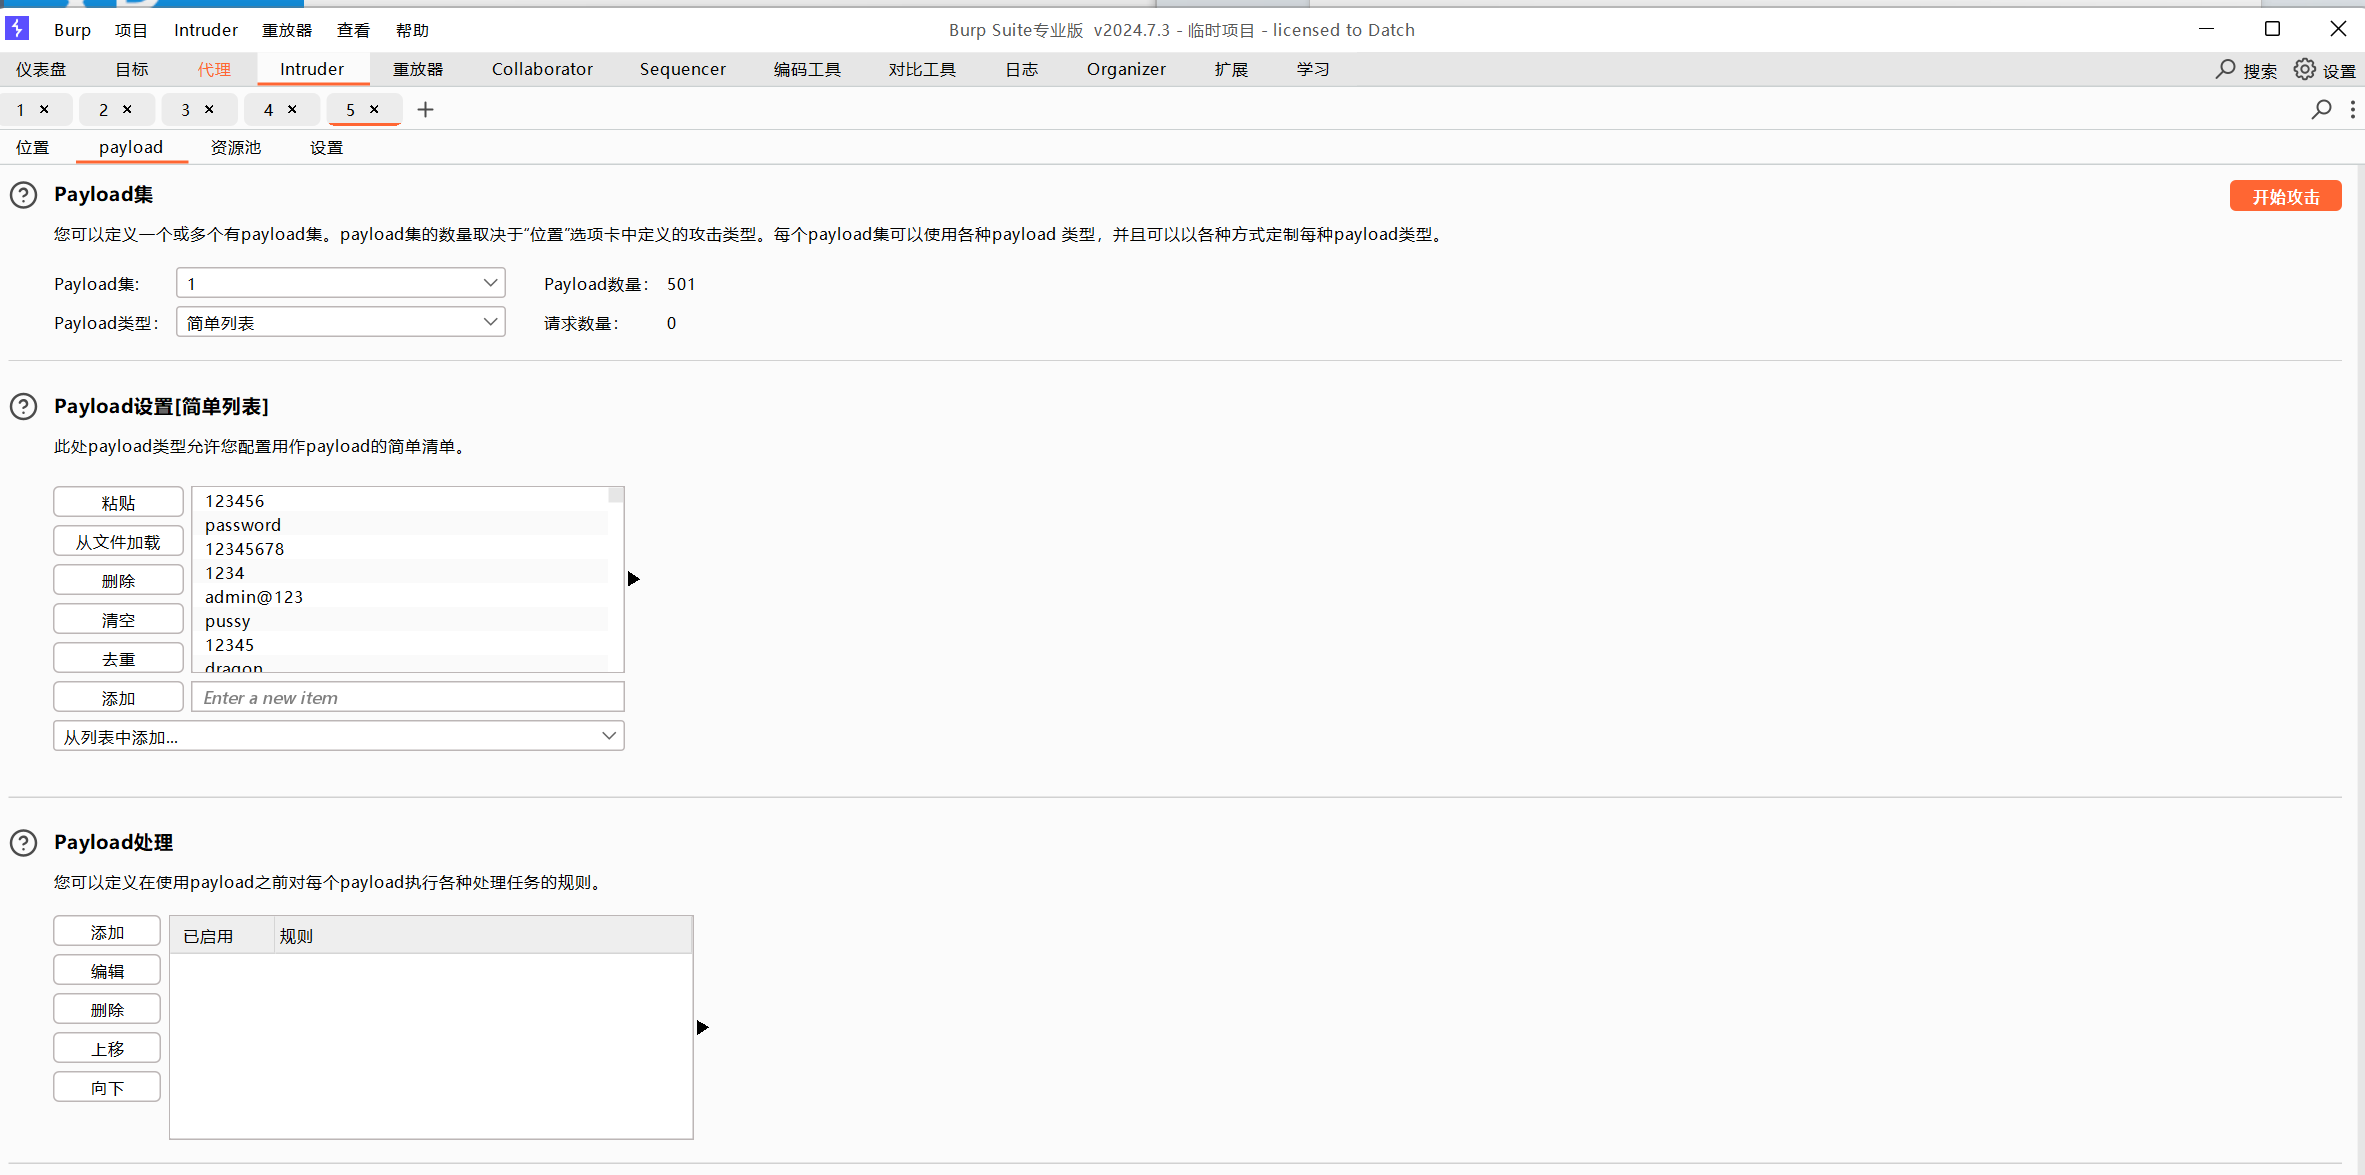Close Intruder tab 3

[209, 109]
